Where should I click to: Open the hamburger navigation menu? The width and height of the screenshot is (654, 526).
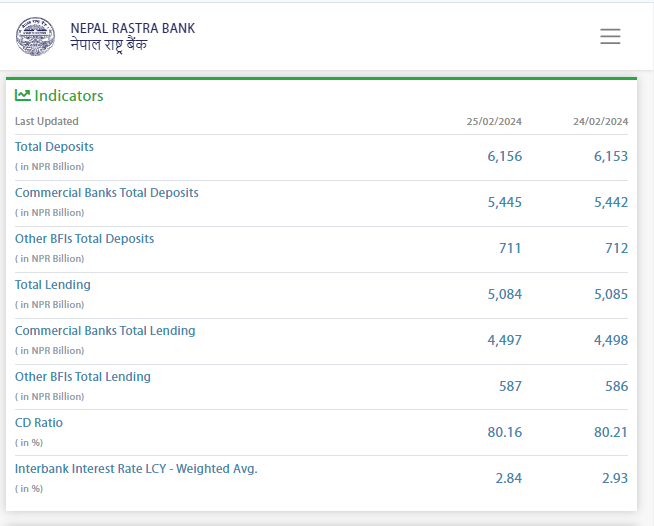610,37
